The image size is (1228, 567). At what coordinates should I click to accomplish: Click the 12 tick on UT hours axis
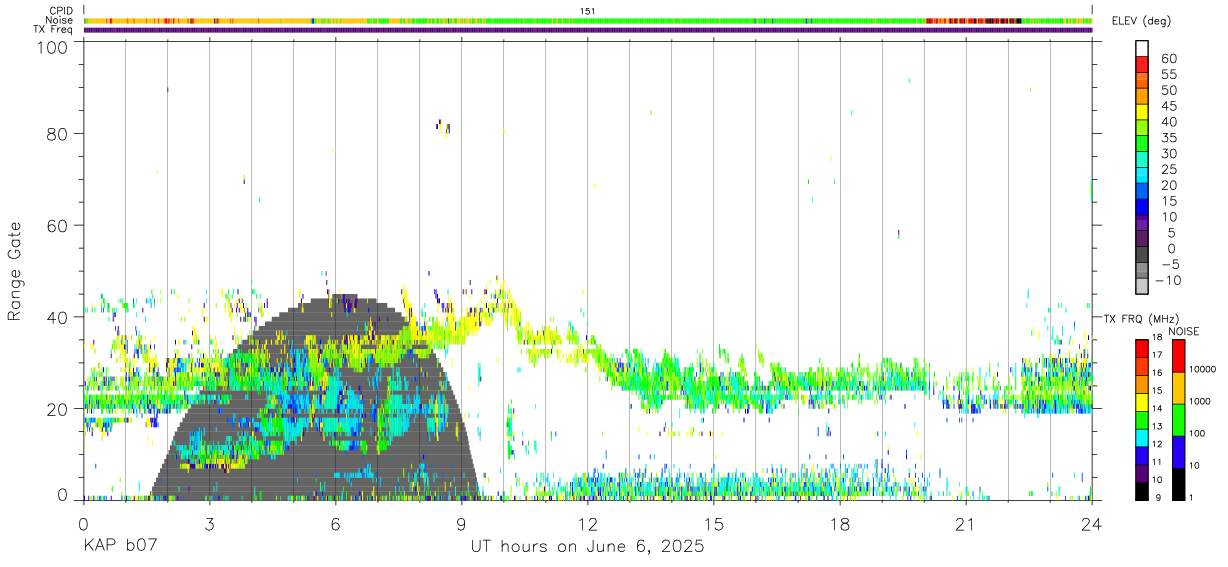[x=588, y=523]
